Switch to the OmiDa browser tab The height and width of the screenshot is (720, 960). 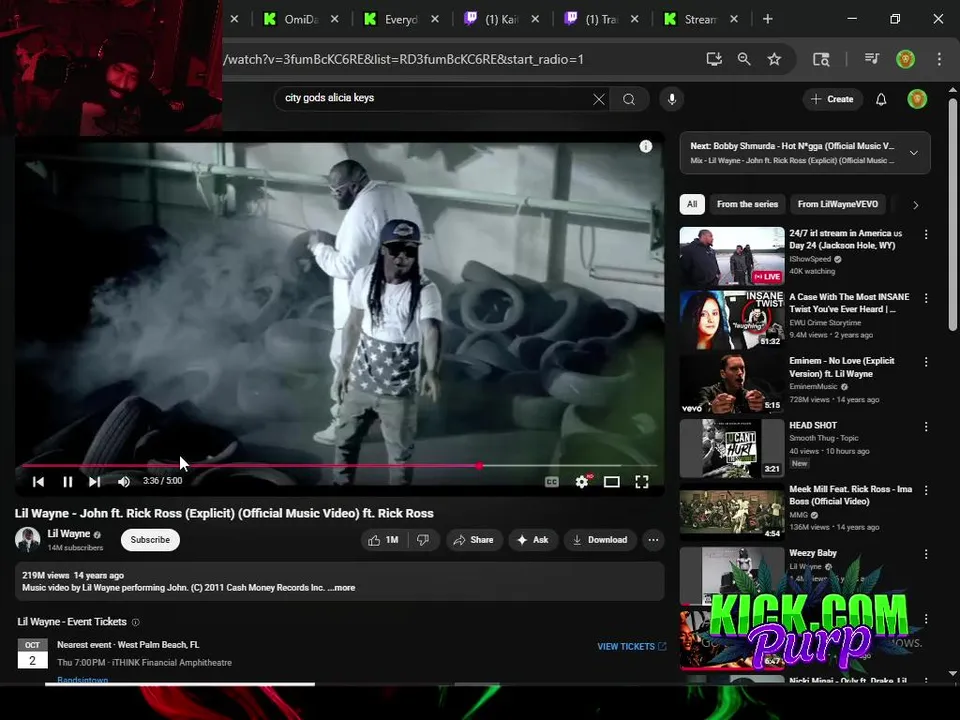pyautogui.click(x=299, y=20)
